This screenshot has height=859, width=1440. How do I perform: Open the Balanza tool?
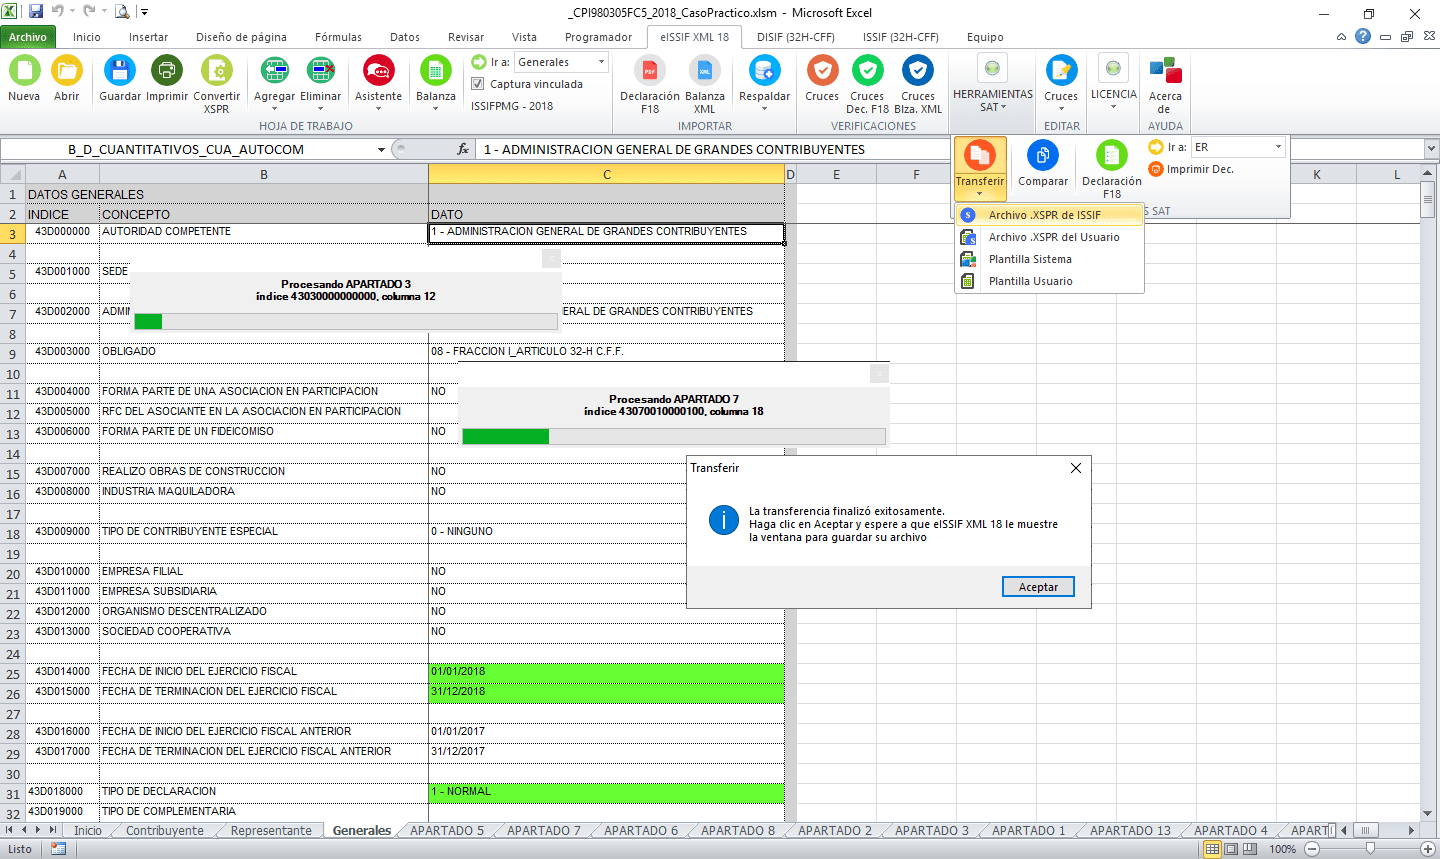436,71
